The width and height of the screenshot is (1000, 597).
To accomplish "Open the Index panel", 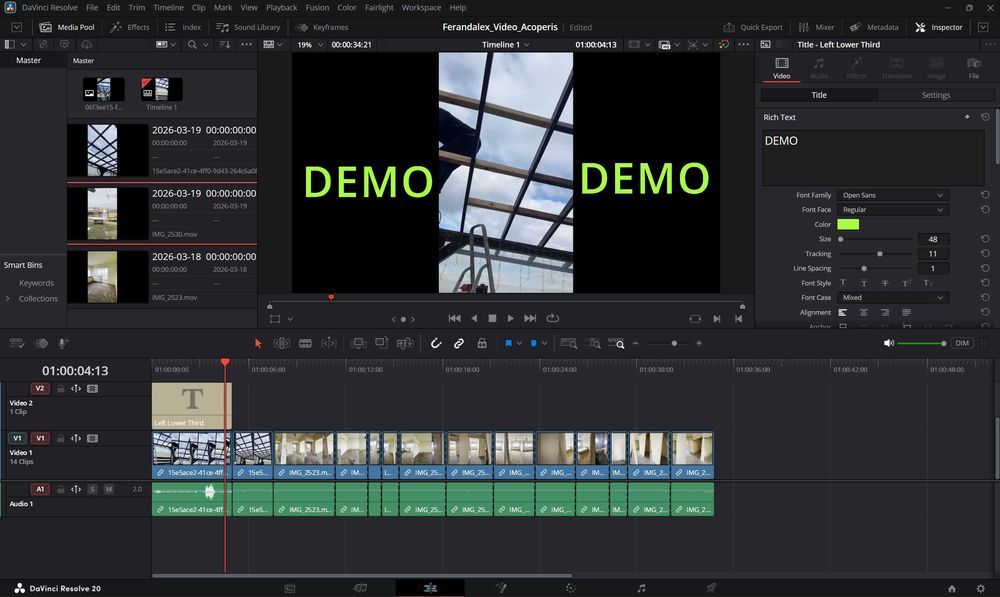I will click(183, 27).
